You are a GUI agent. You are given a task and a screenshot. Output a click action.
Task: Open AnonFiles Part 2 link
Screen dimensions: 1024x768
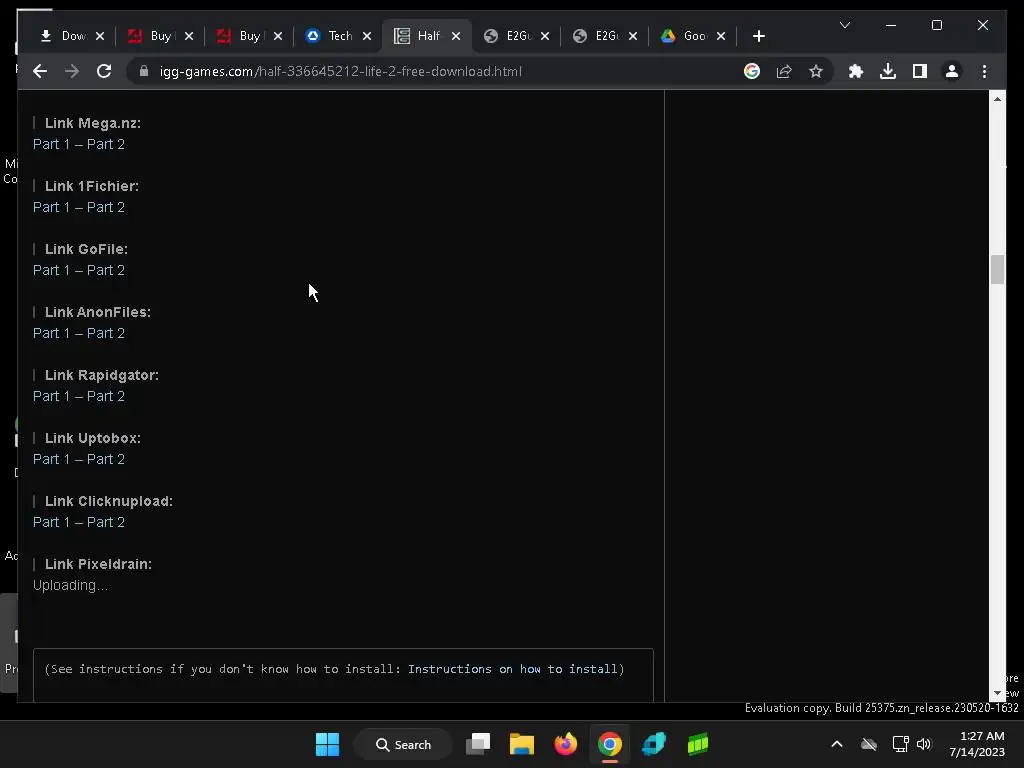pyautogui.click(x=106, y=333)
